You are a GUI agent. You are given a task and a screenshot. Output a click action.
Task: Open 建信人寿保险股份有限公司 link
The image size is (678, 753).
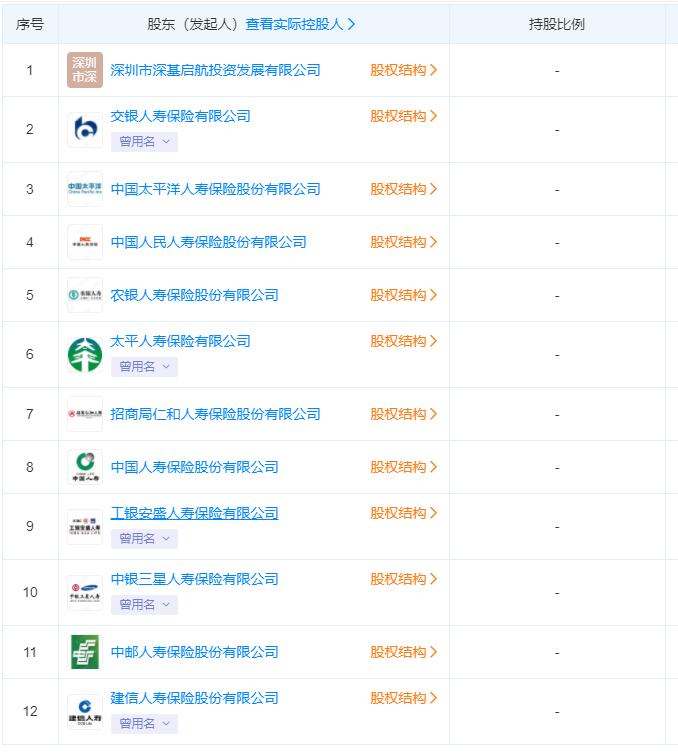194,698
